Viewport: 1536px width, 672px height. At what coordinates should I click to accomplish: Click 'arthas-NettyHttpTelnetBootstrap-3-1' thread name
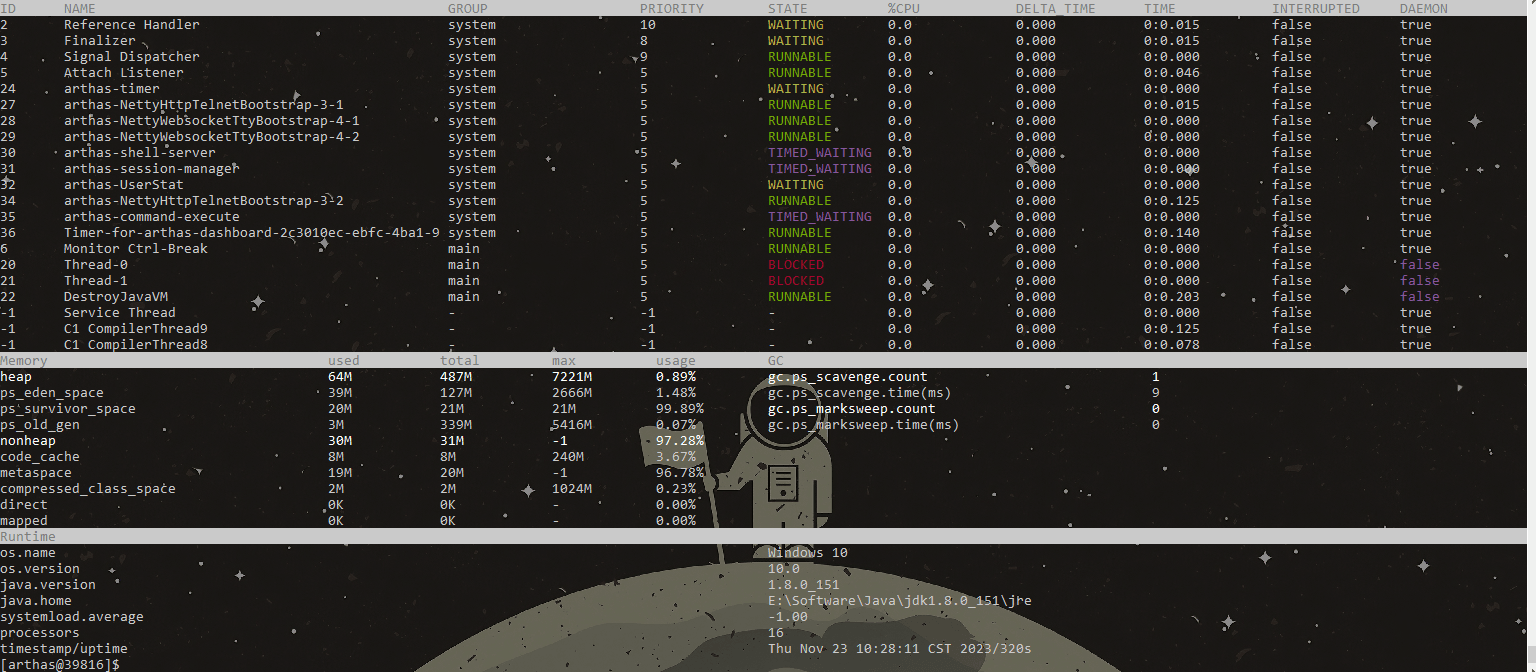204,105
